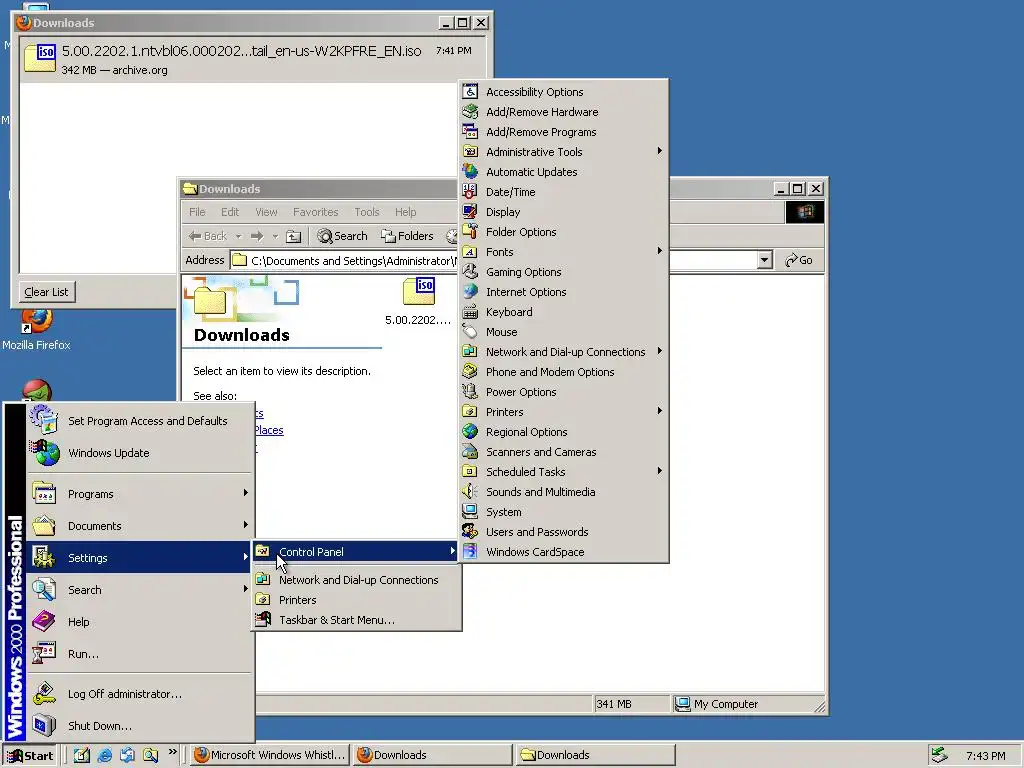Click the Go button in Explorer
This screenshot has width=1024, height=768.
pyautogui.click(x=799, y=260)
